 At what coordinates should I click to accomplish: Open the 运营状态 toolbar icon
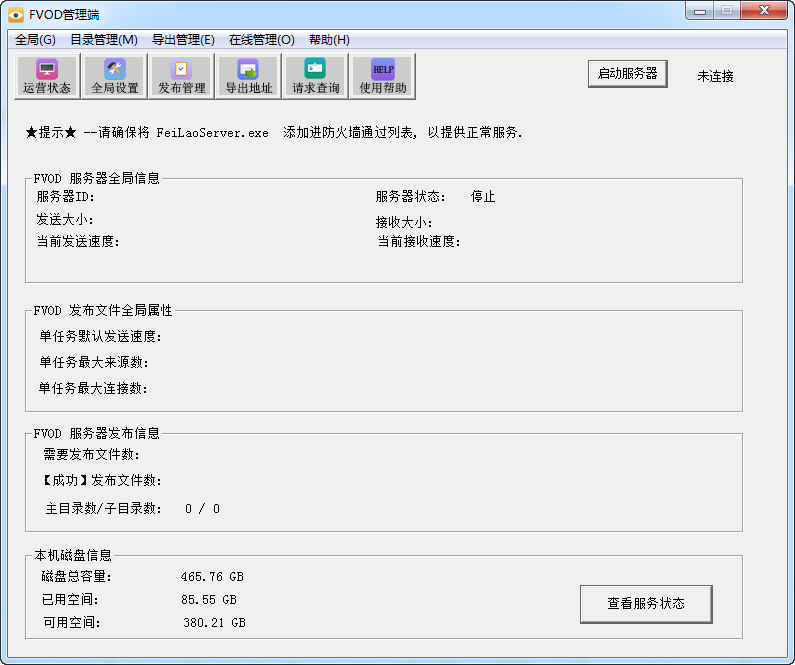coord(47,76)
